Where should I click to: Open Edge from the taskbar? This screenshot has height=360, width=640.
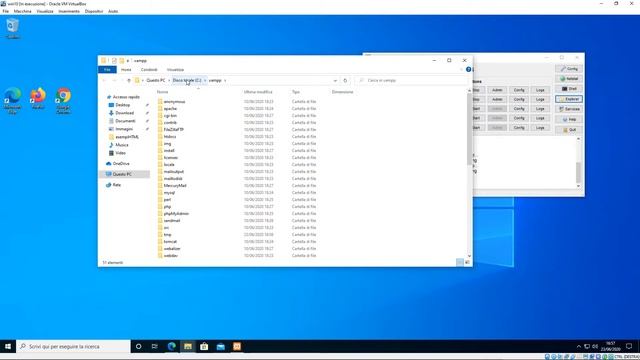(x=171, y=346)
